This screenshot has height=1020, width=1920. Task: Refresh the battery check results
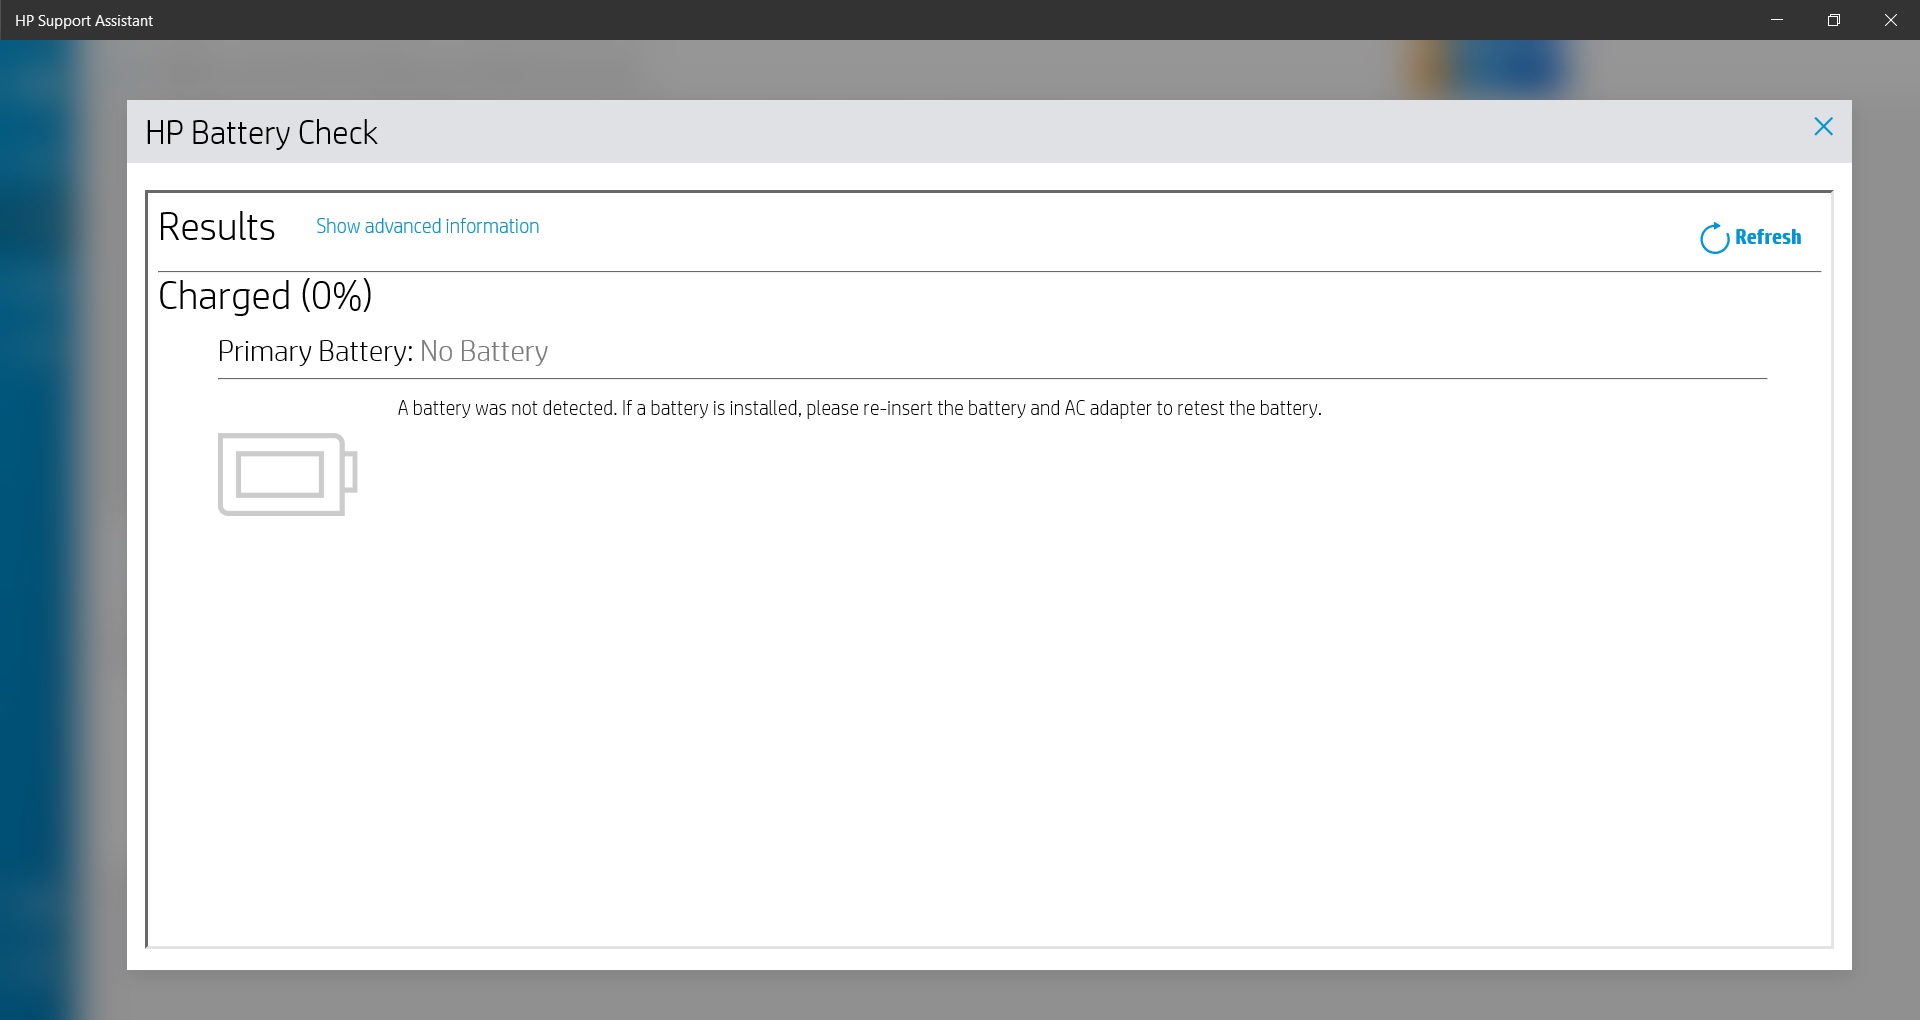[x=1750, y=237]
